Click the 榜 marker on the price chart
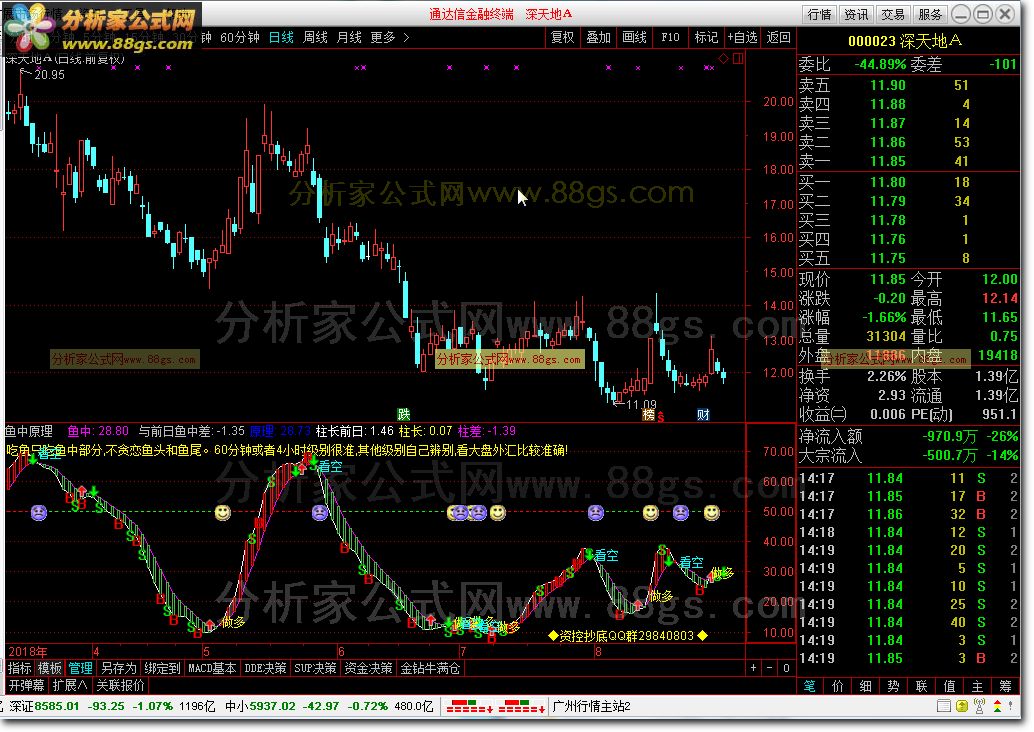 (649, 414)
